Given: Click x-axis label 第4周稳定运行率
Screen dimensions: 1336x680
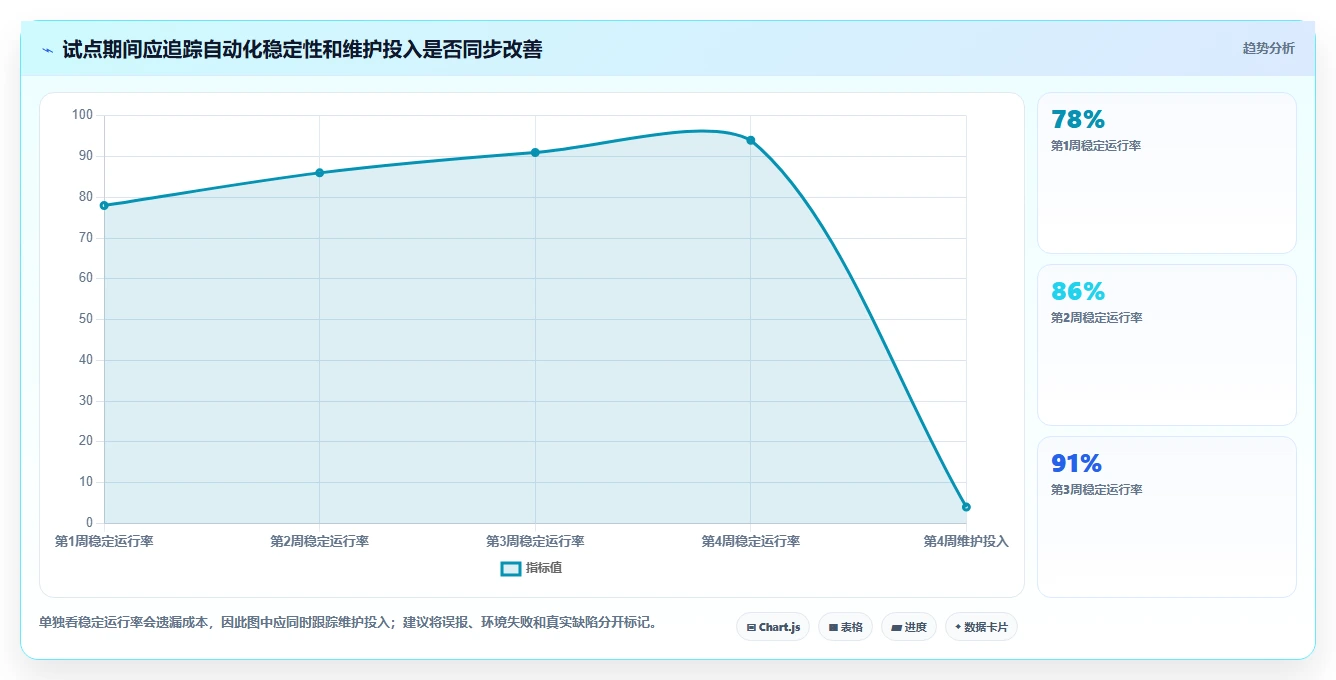Looking at the screenshot, I should (x=750, y=541).
